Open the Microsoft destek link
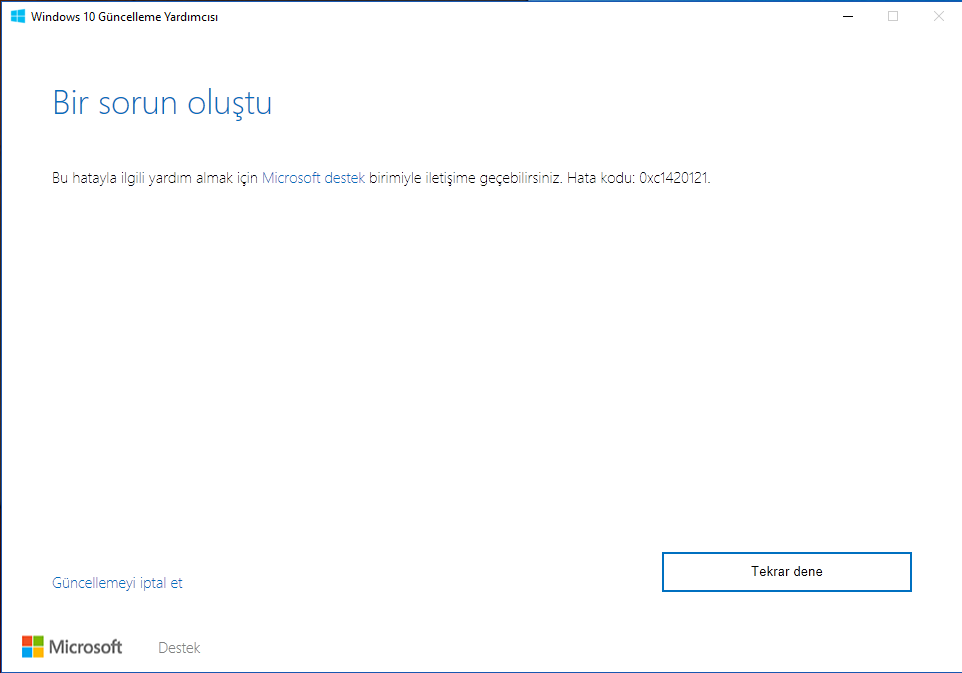The image size is (962, 673). point(314,178)
